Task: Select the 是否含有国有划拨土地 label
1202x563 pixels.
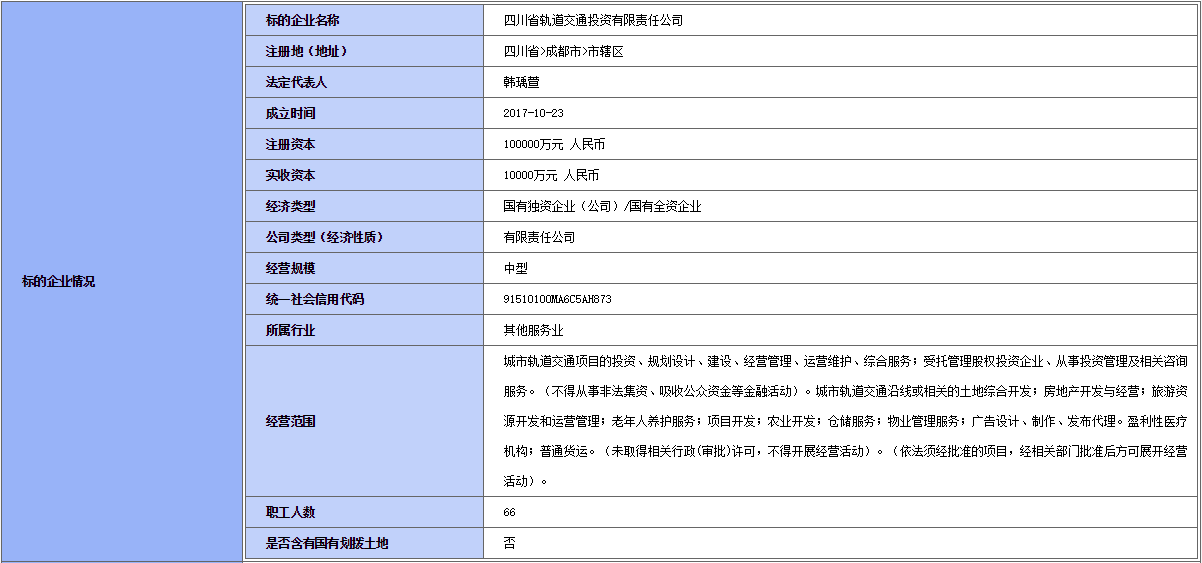Action: pyautogui.click(x=326, y=543)
